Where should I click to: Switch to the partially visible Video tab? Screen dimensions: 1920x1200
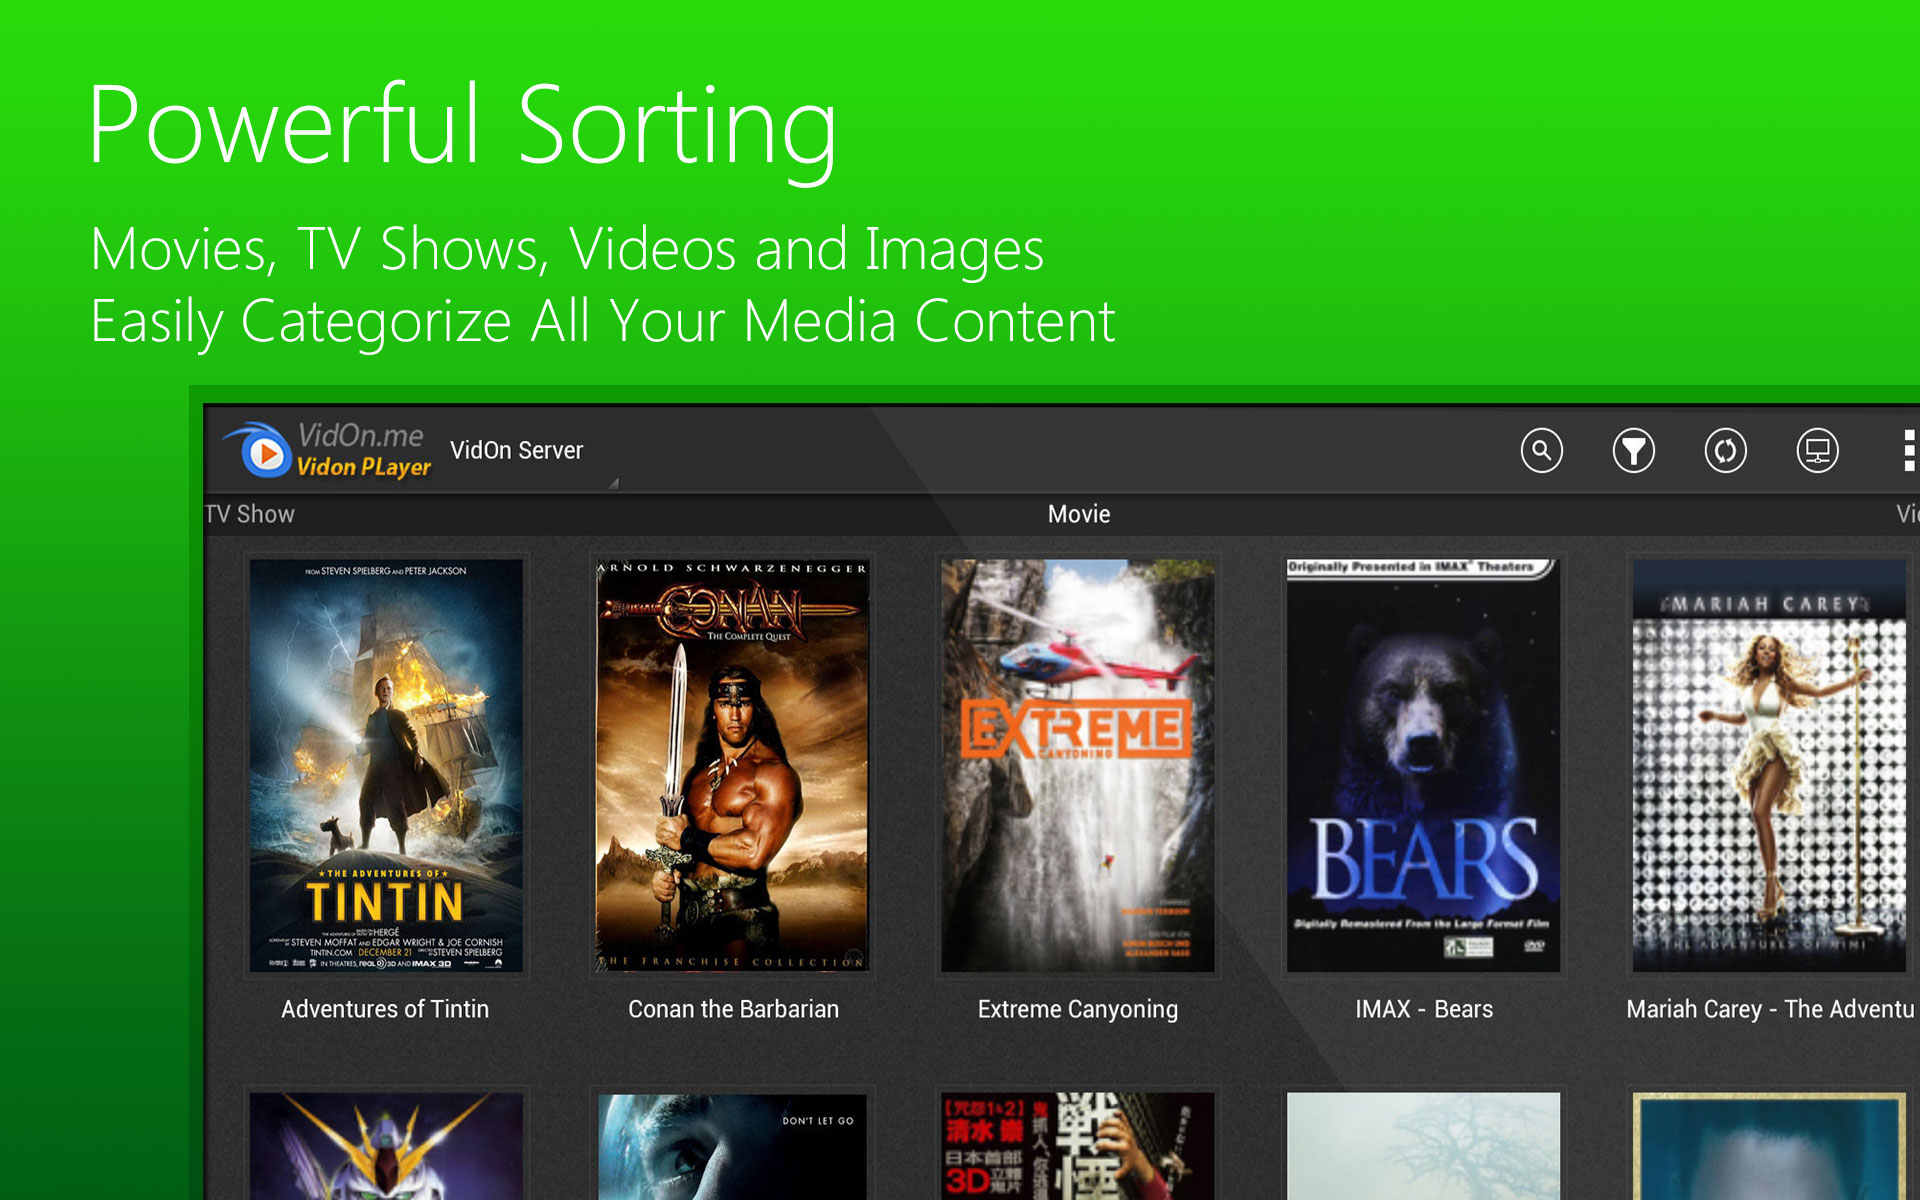click(x=1906, y=514)
